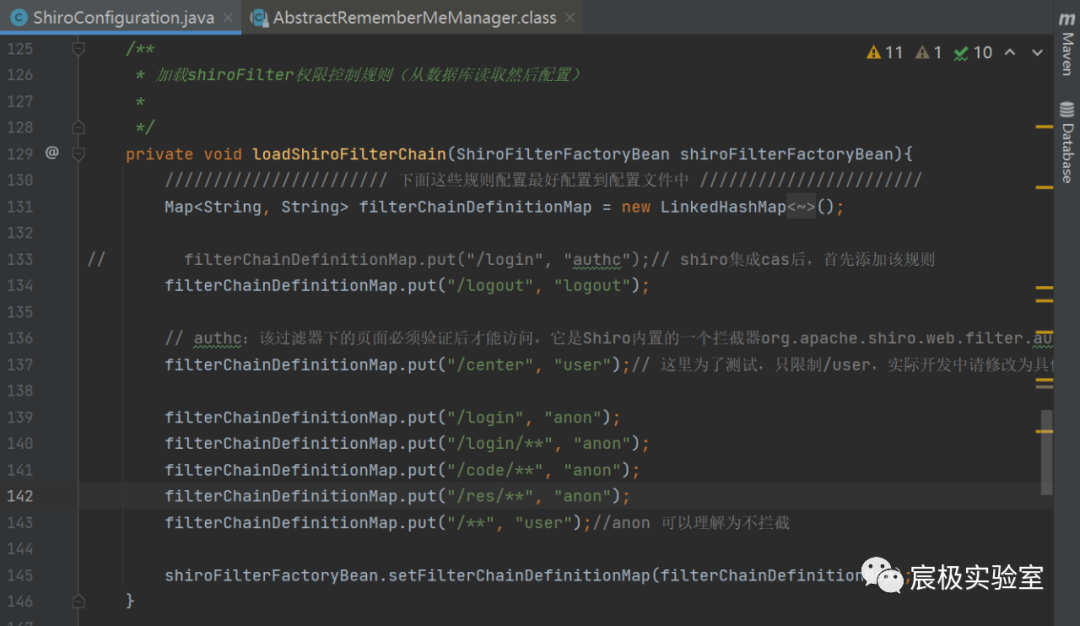
Task: Expand the folded <~> diamond on line 131
Action: 802,207
